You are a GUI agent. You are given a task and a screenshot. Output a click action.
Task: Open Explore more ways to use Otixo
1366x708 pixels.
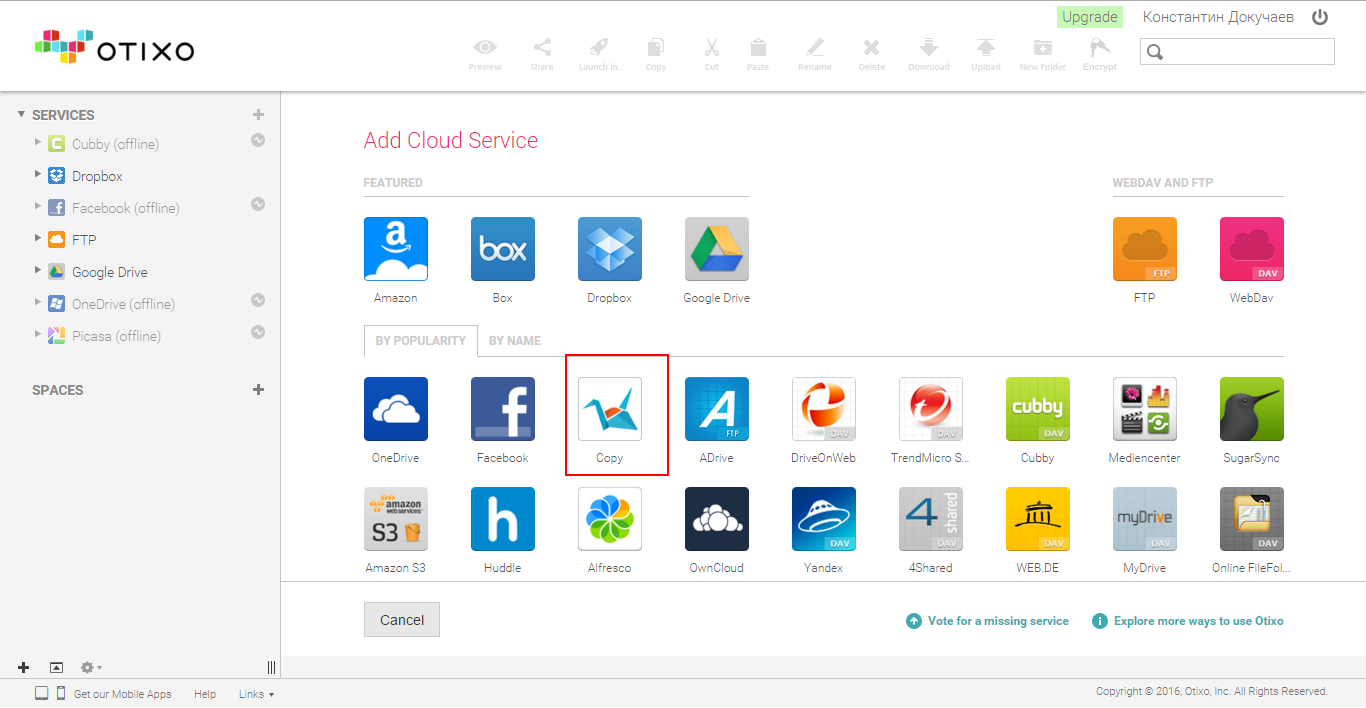[x=1188, y=621]
